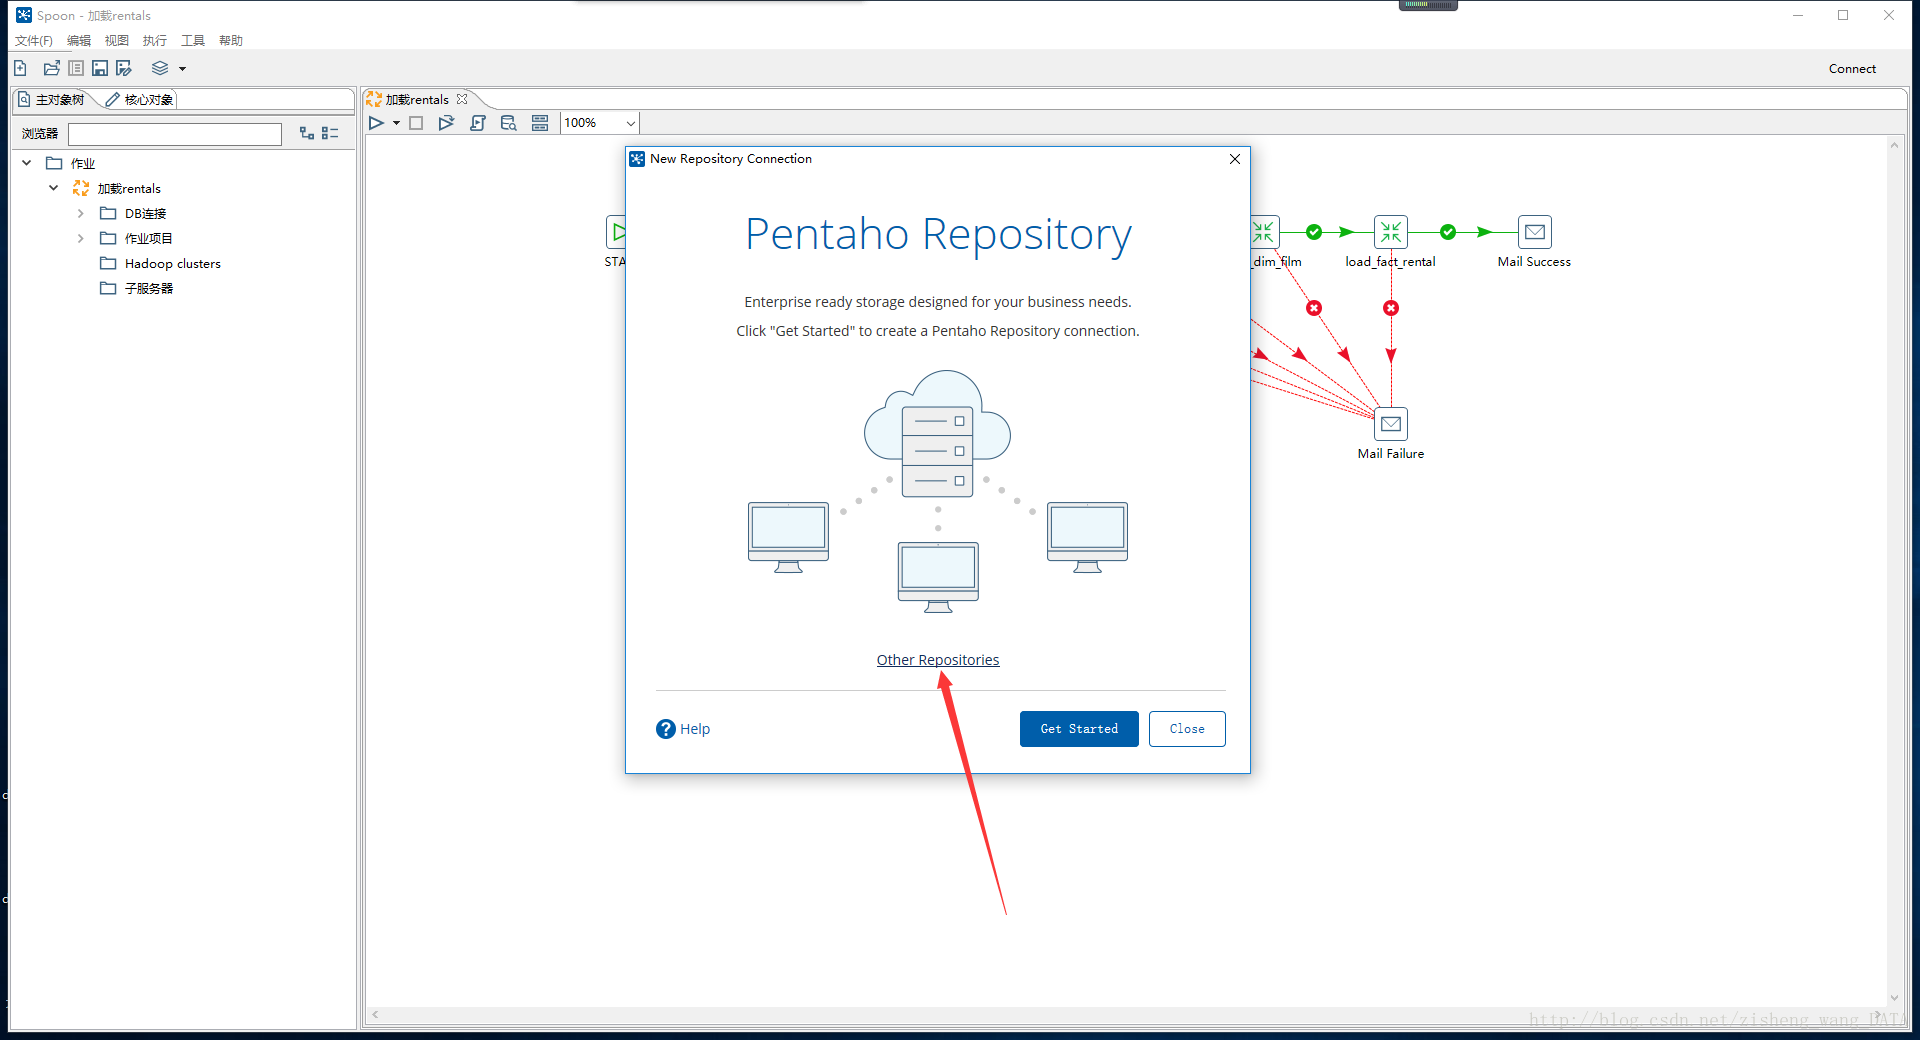This screenshot has height=1040, width=1920.
Task: Expand the 作业项目 folder
Action: (x=81, y=238)
